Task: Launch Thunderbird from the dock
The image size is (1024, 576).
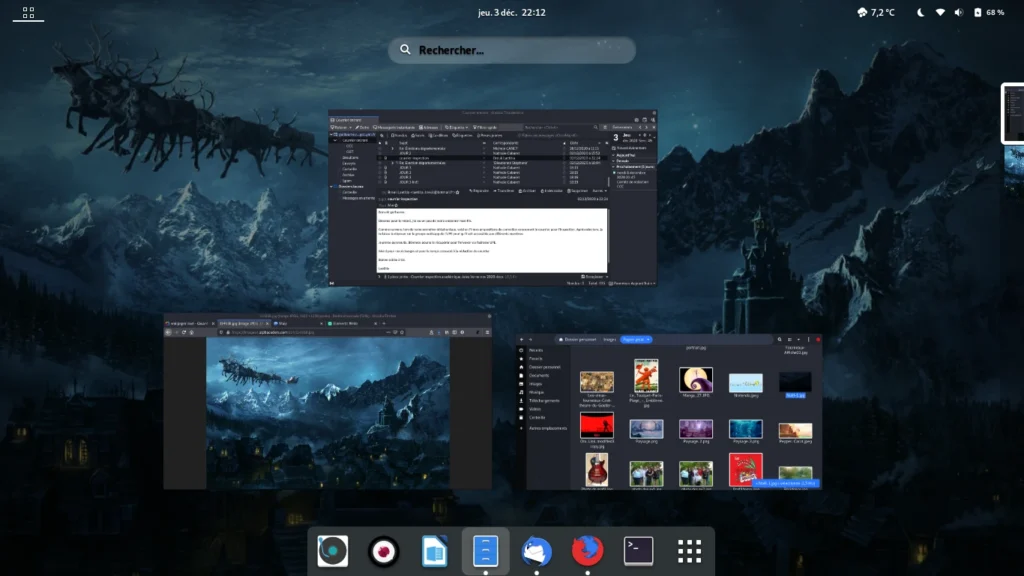Action: click(x=536, y=551)
